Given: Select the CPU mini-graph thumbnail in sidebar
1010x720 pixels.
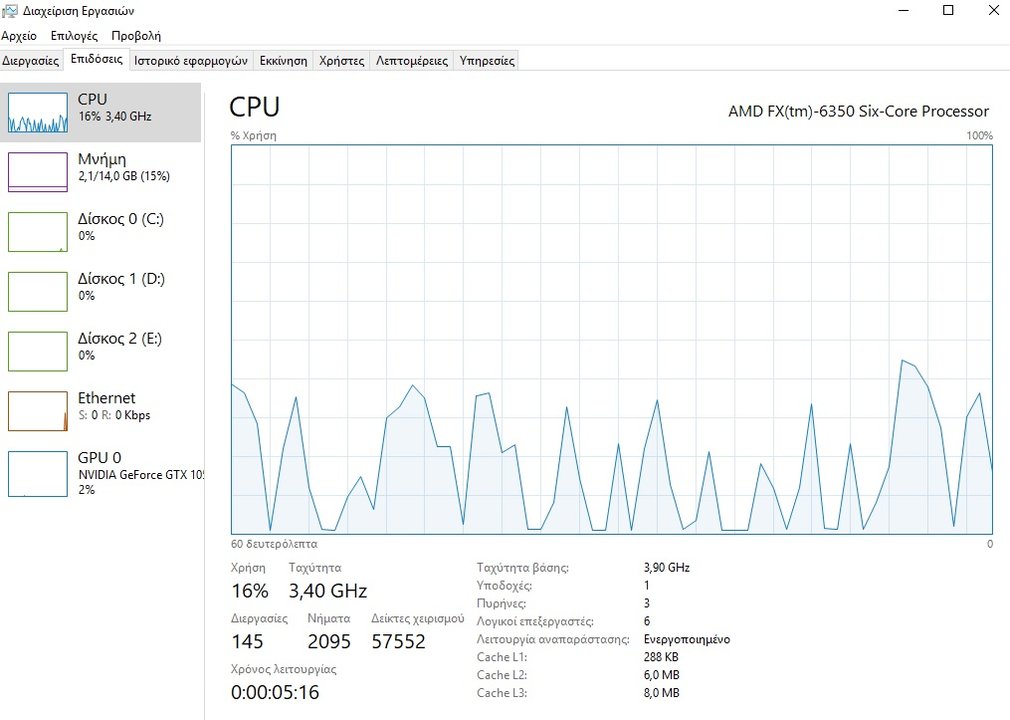Looking at the screenshot, I should 38,112.
